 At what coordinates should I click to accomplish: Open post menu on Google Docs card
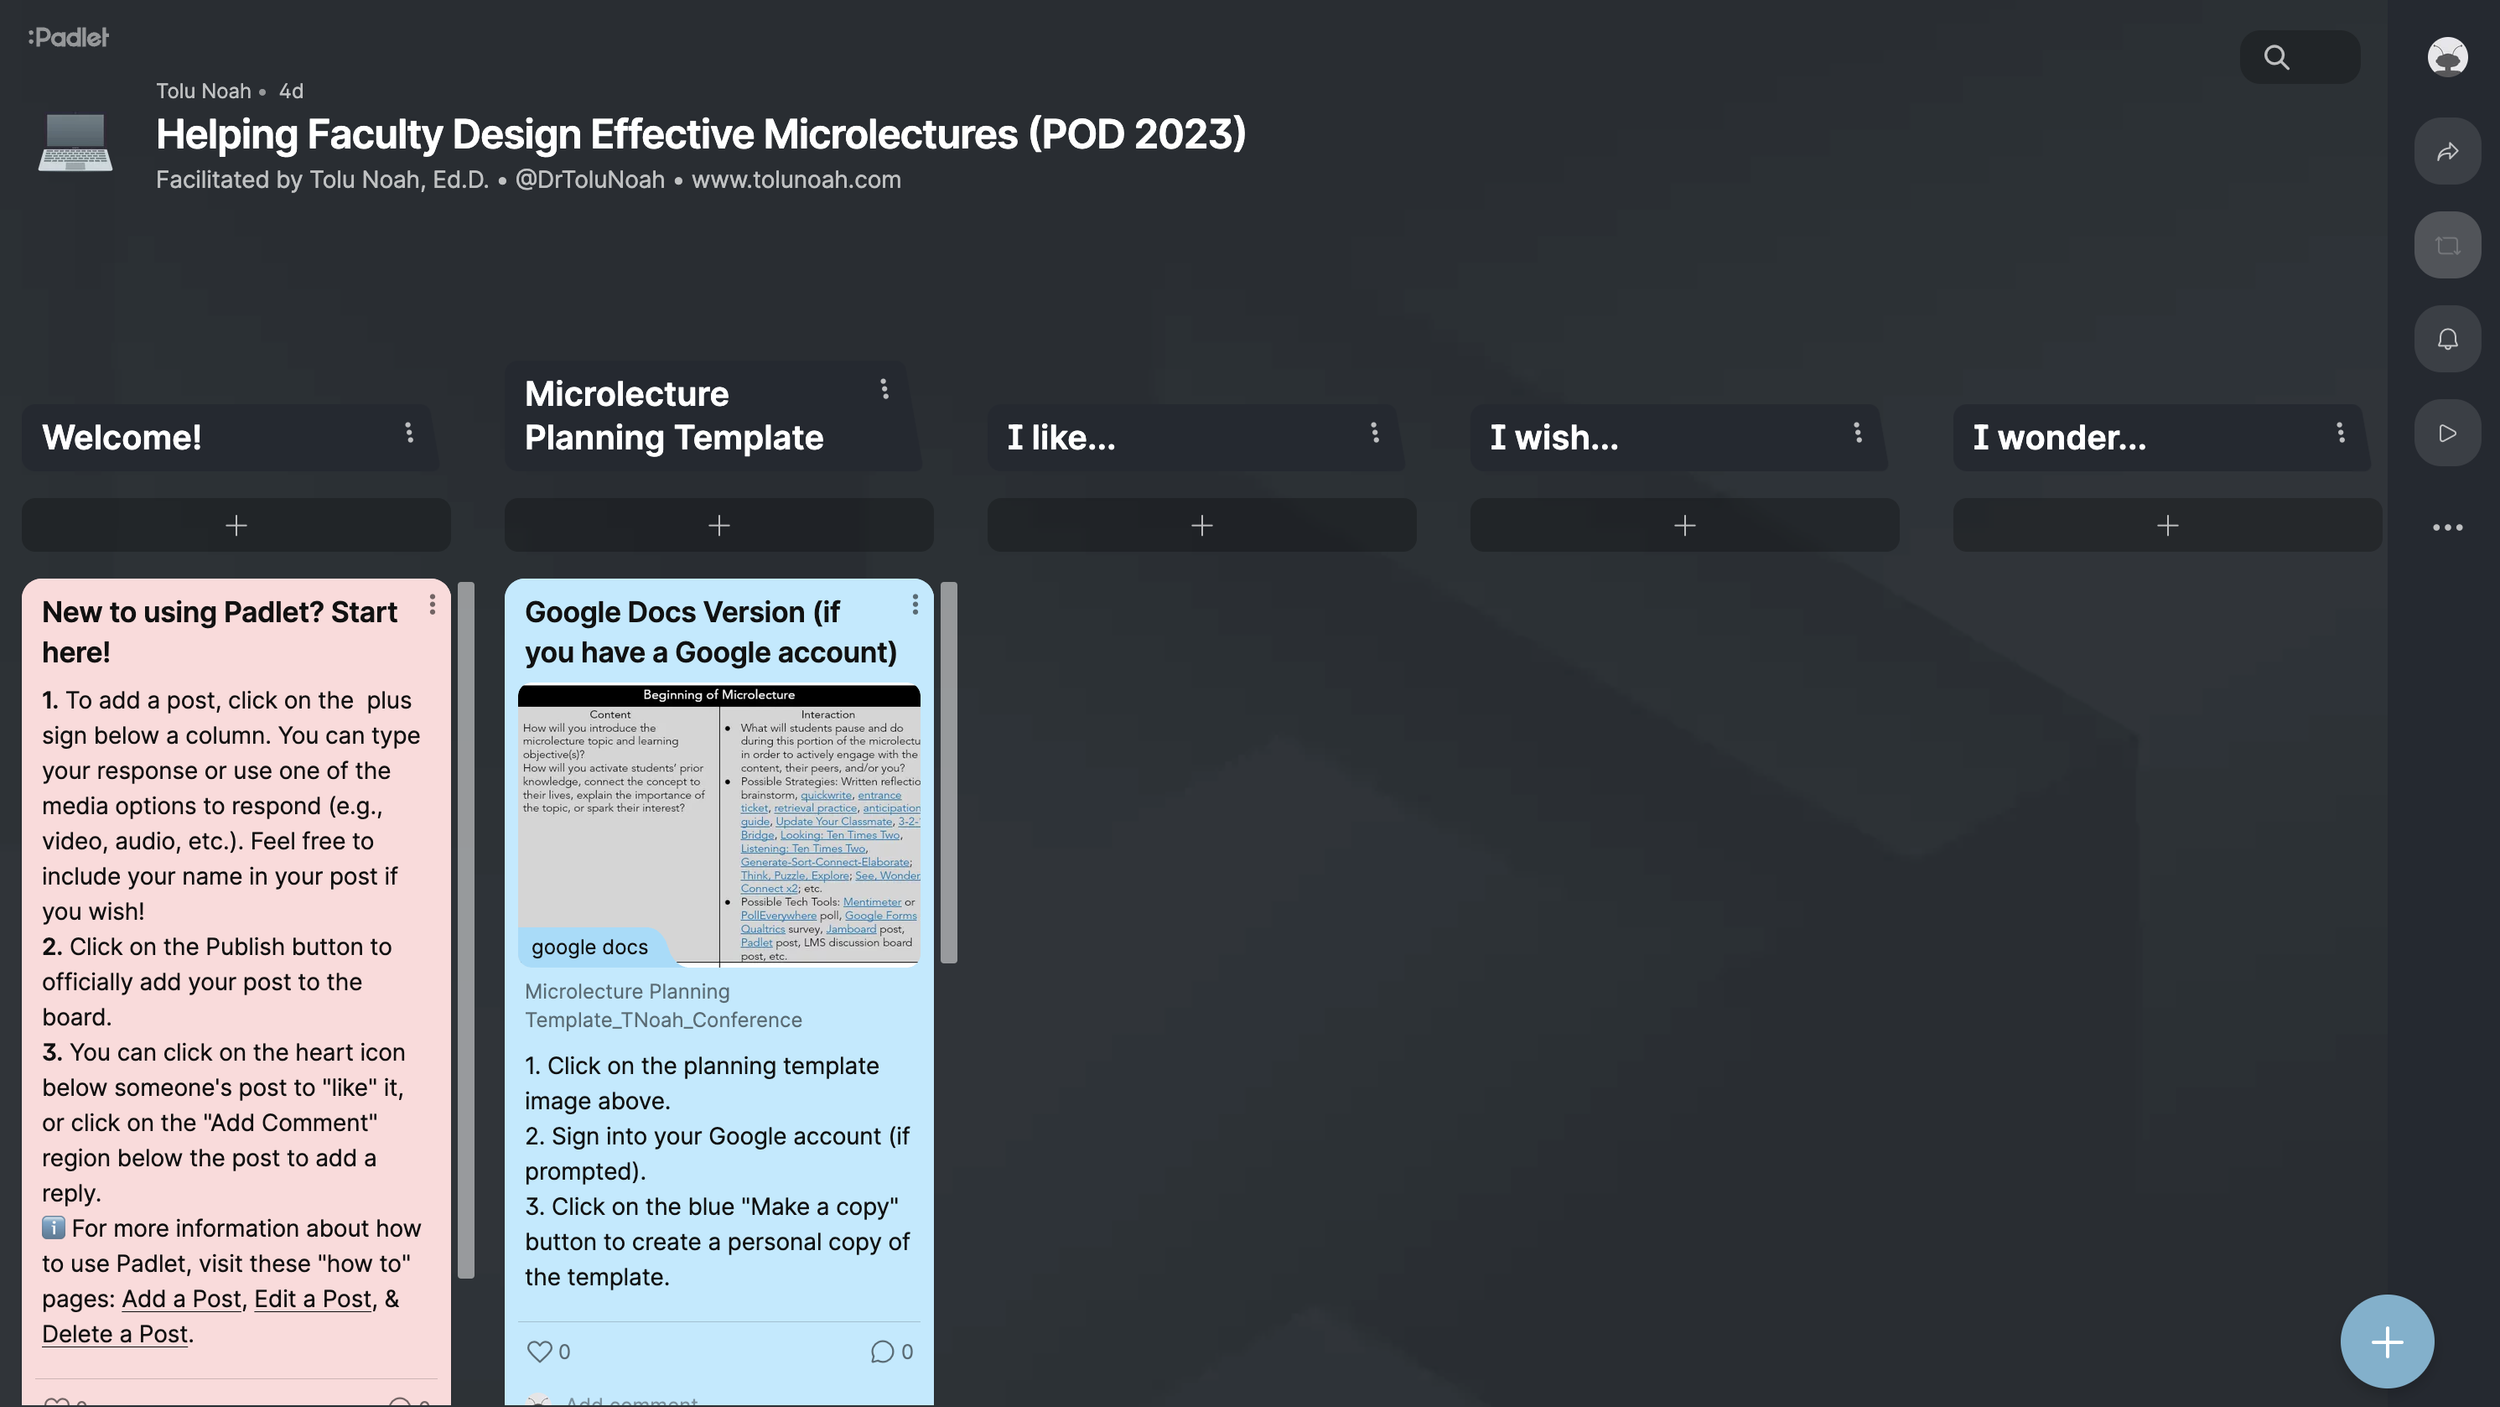click(x=914, y=605)
